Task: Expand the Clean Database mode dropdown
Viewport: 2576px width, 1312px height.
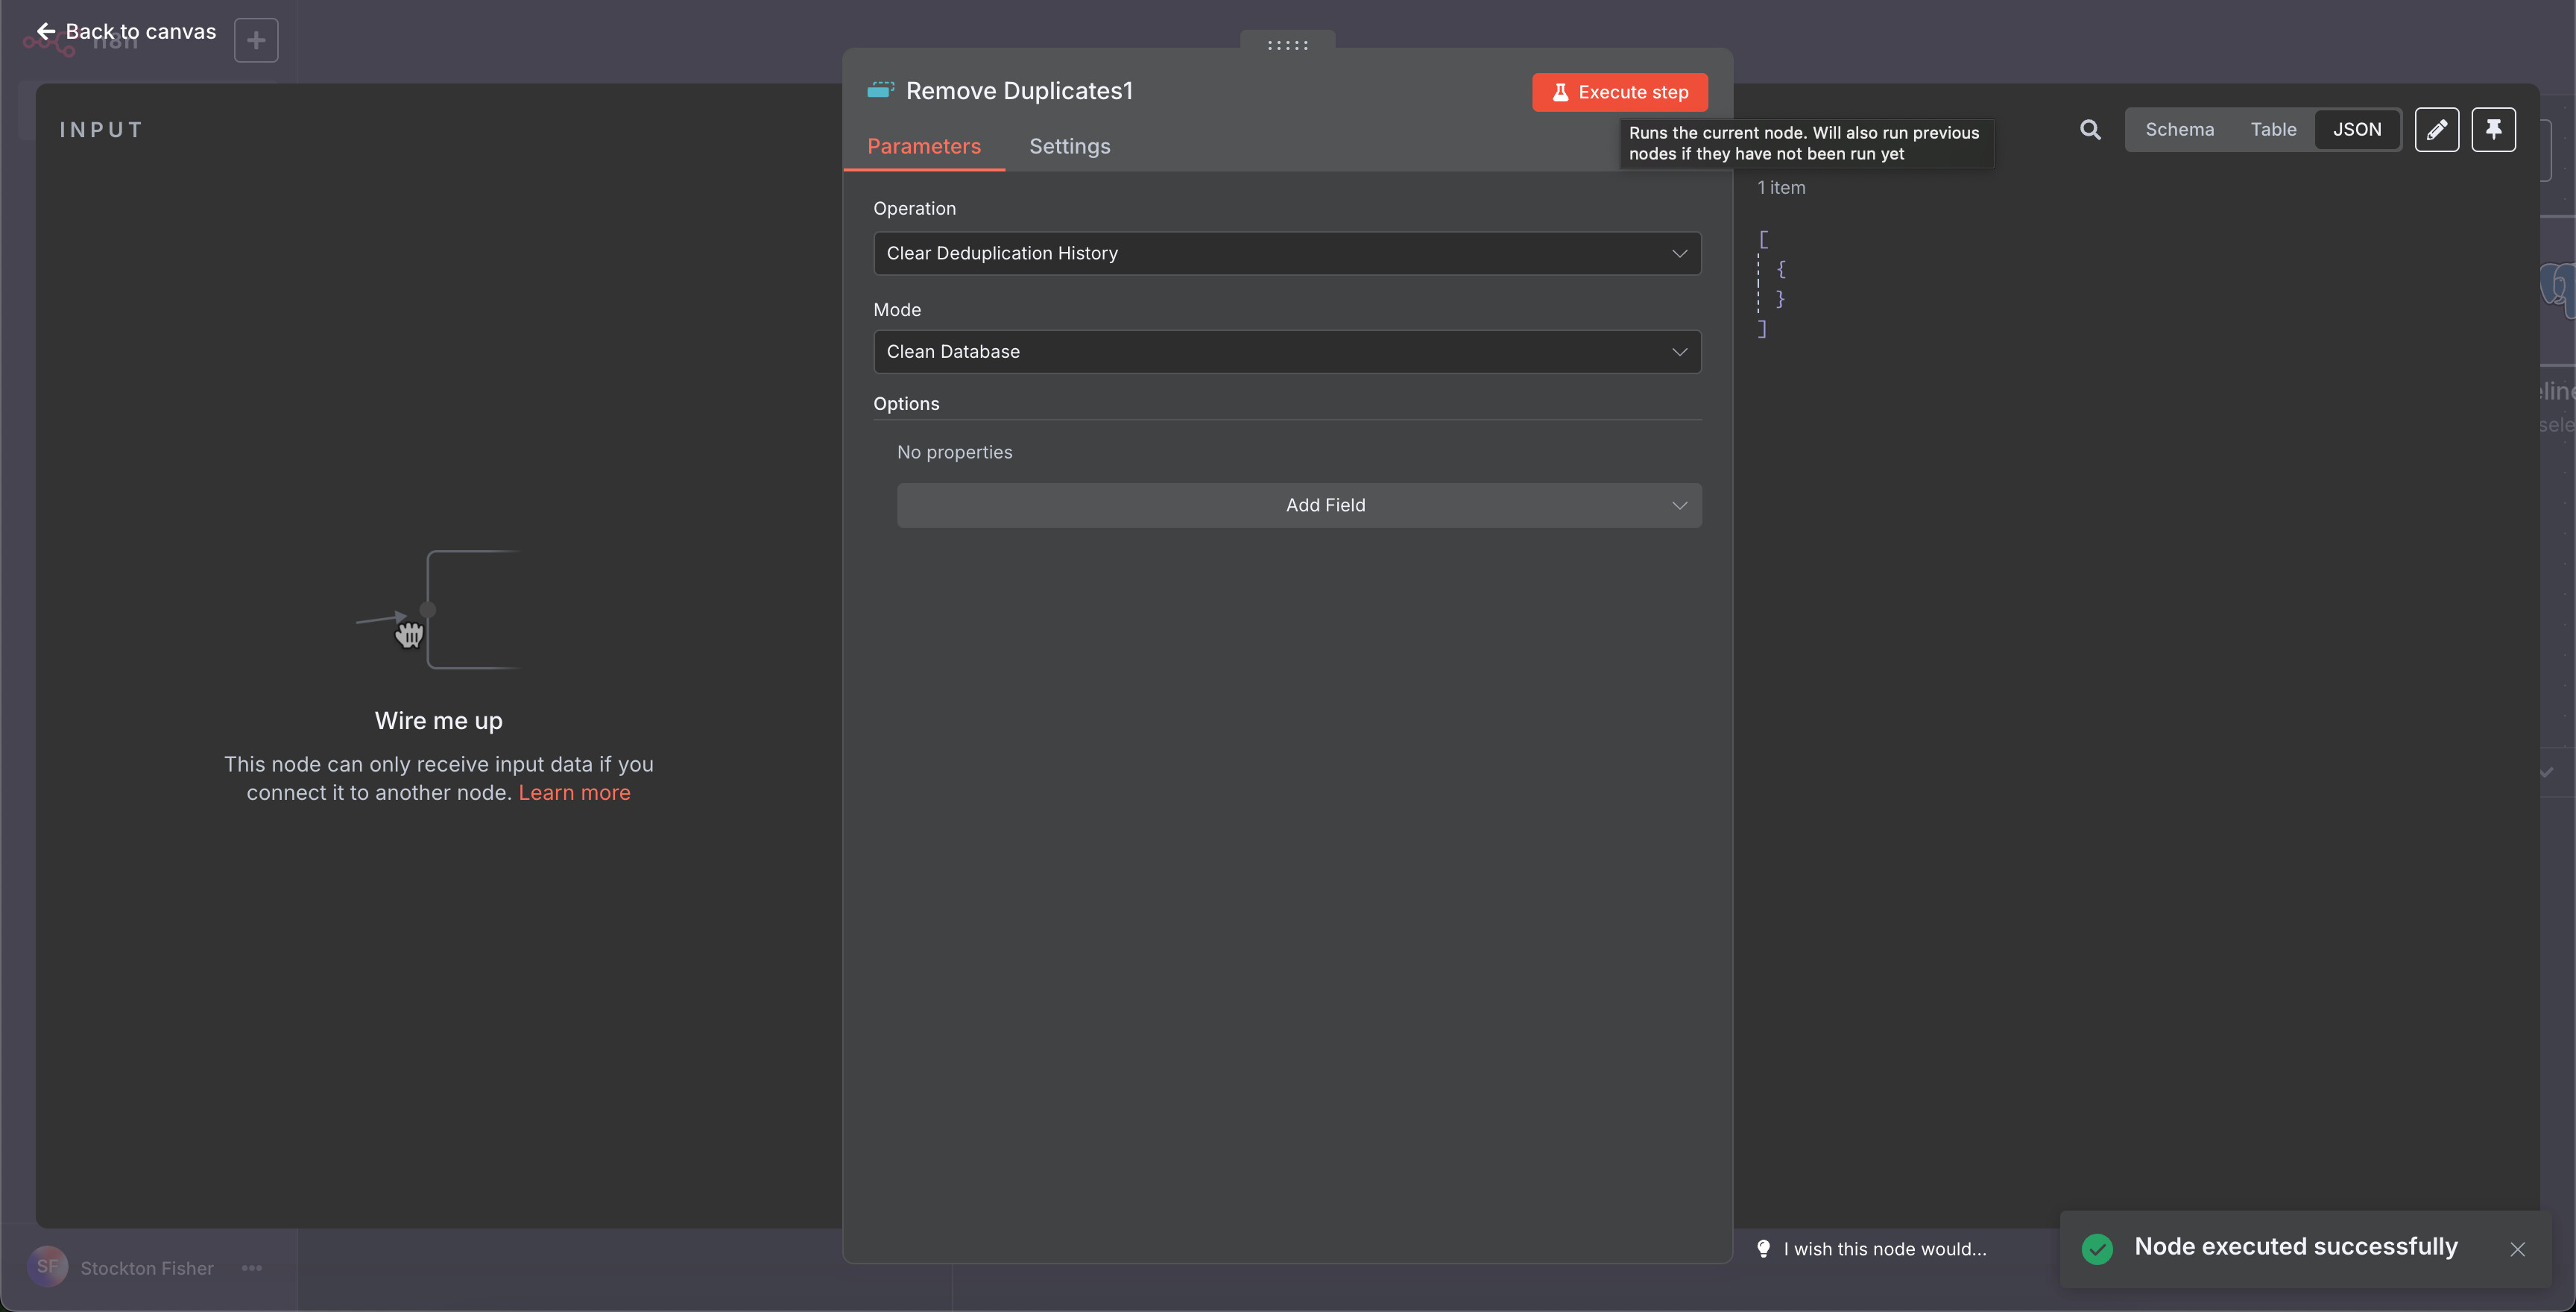Action: 1287,352
